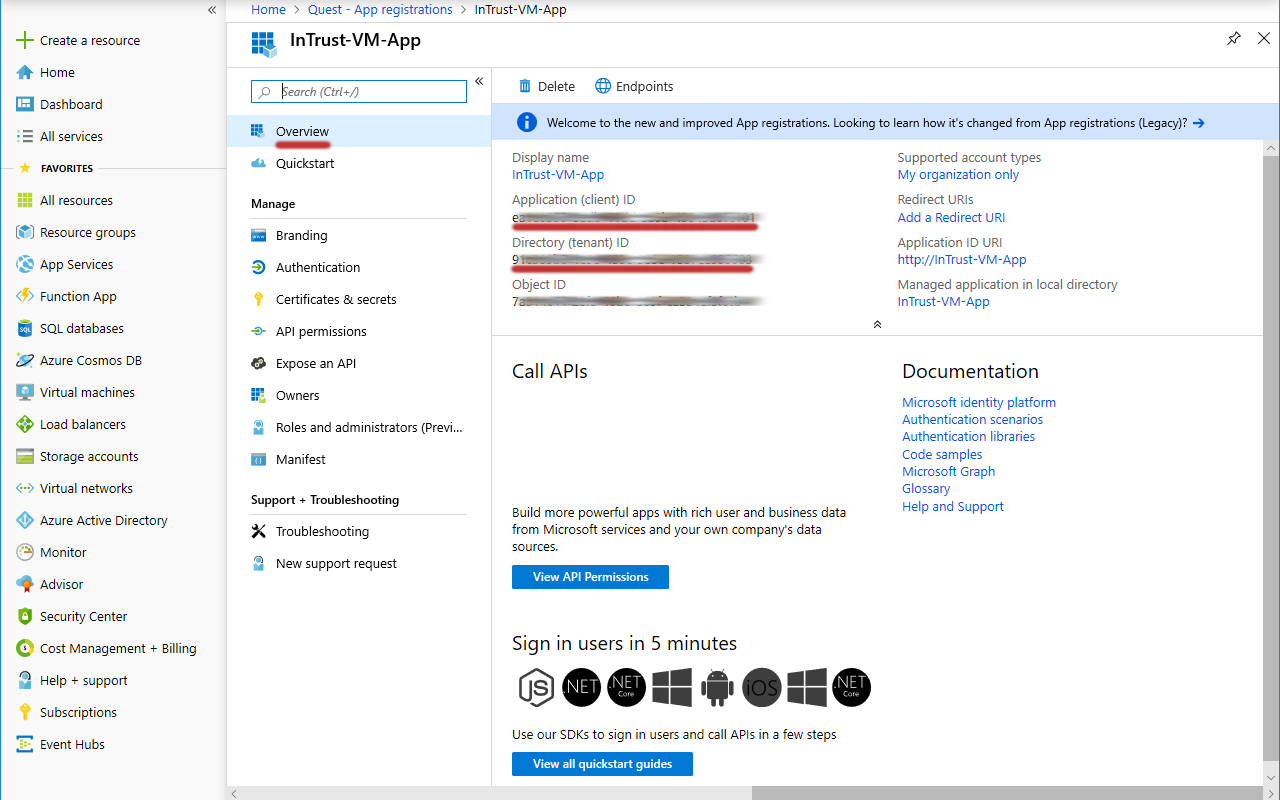Collapse the essentials section chevron
Viewport: 1280px width, 800px height.
click(x=877, y=324)
